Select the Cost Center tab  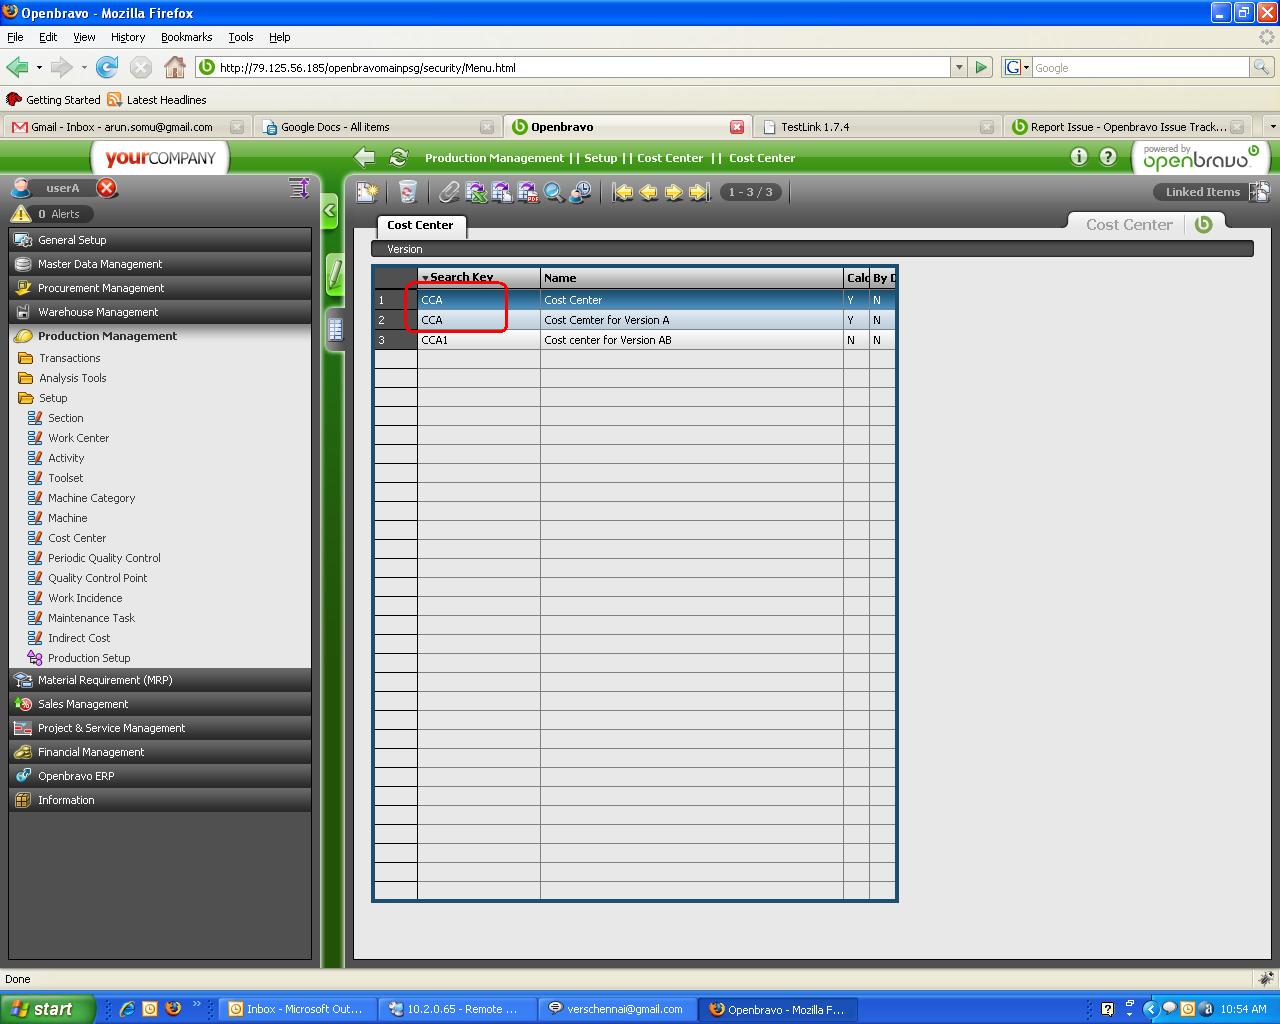[x=420, y=225]
